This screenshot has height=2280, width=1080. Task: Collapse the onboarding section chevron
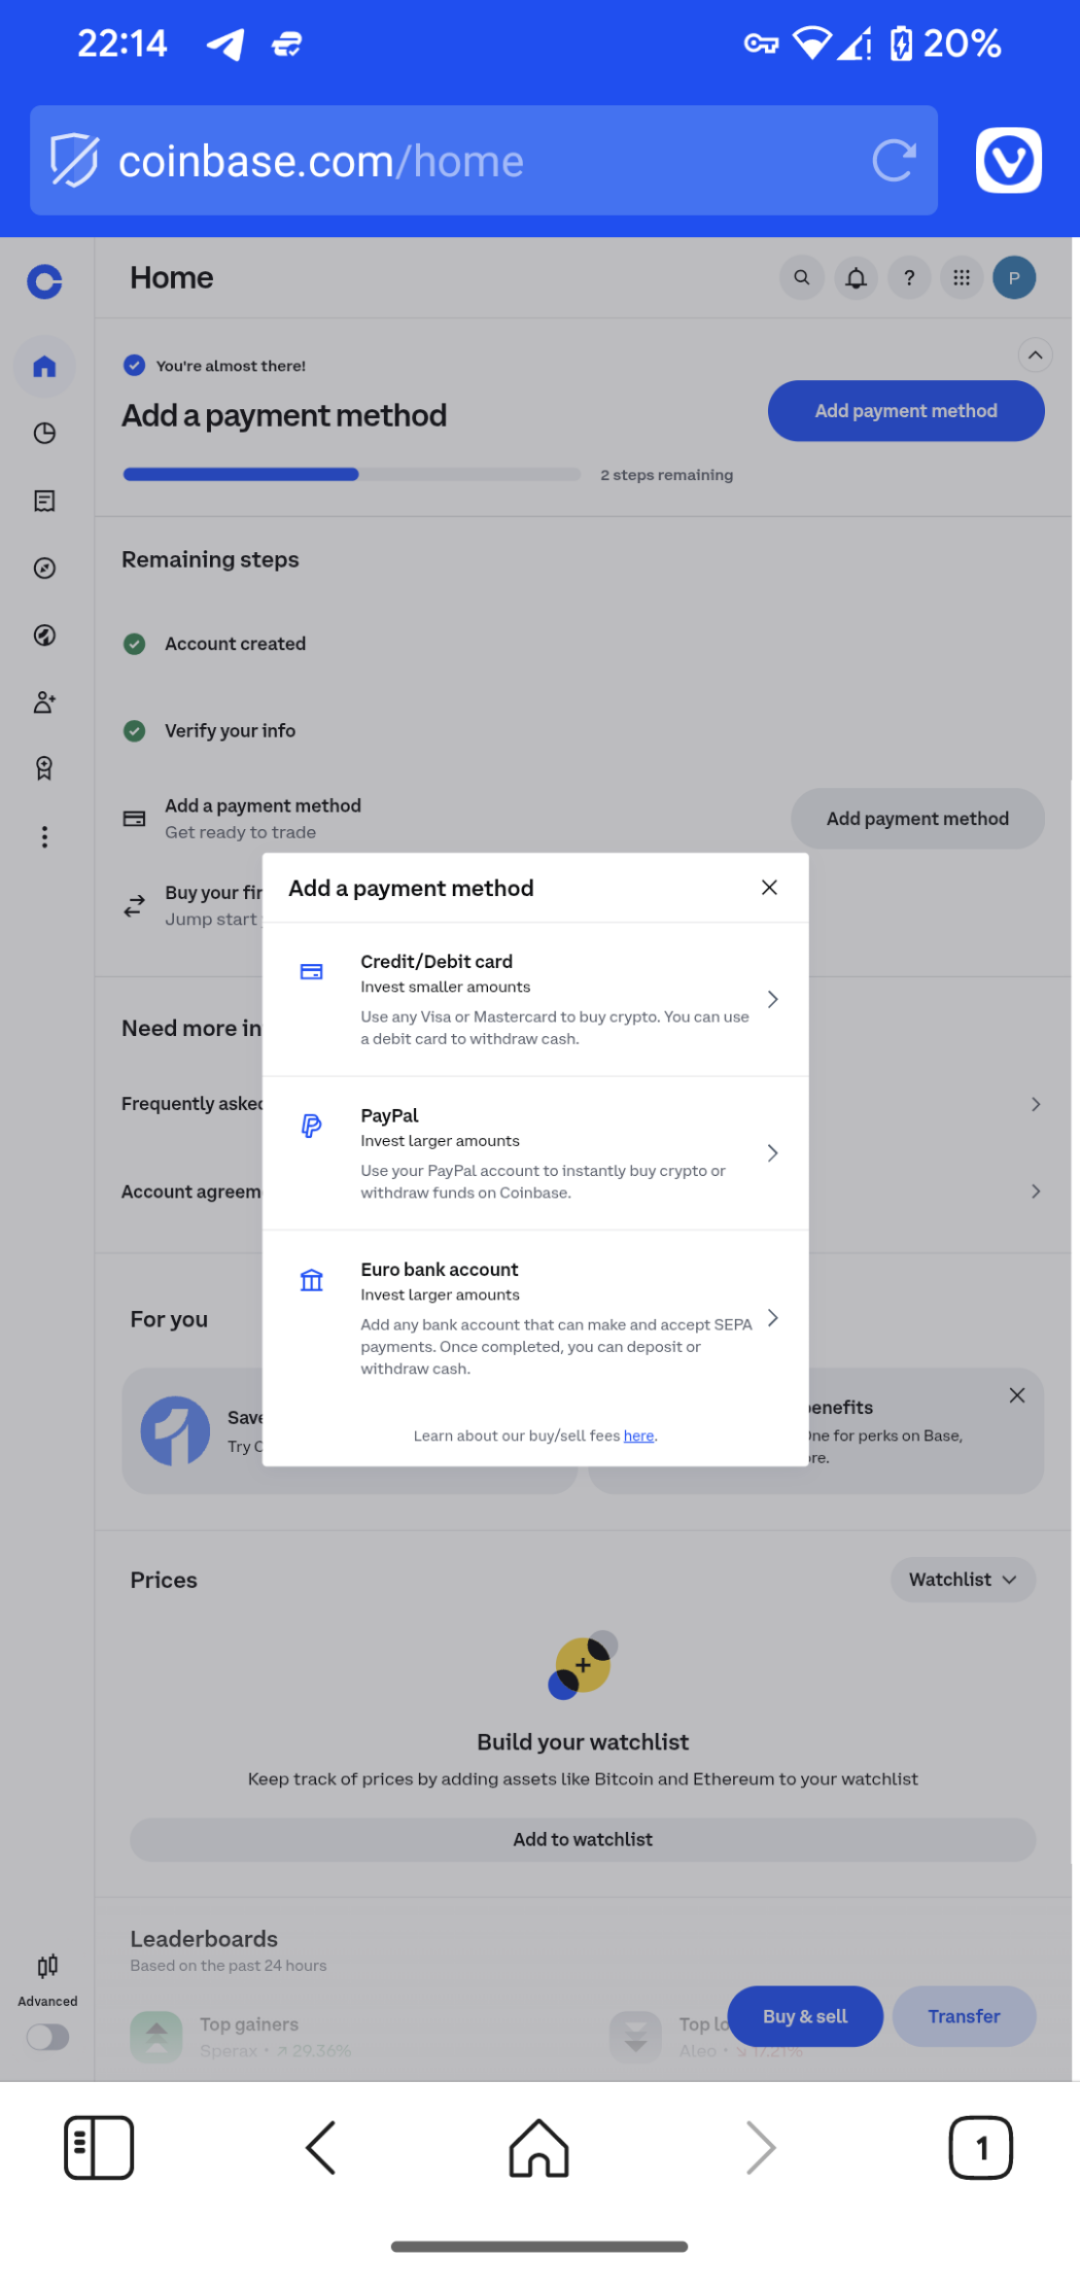[1035, 355]
